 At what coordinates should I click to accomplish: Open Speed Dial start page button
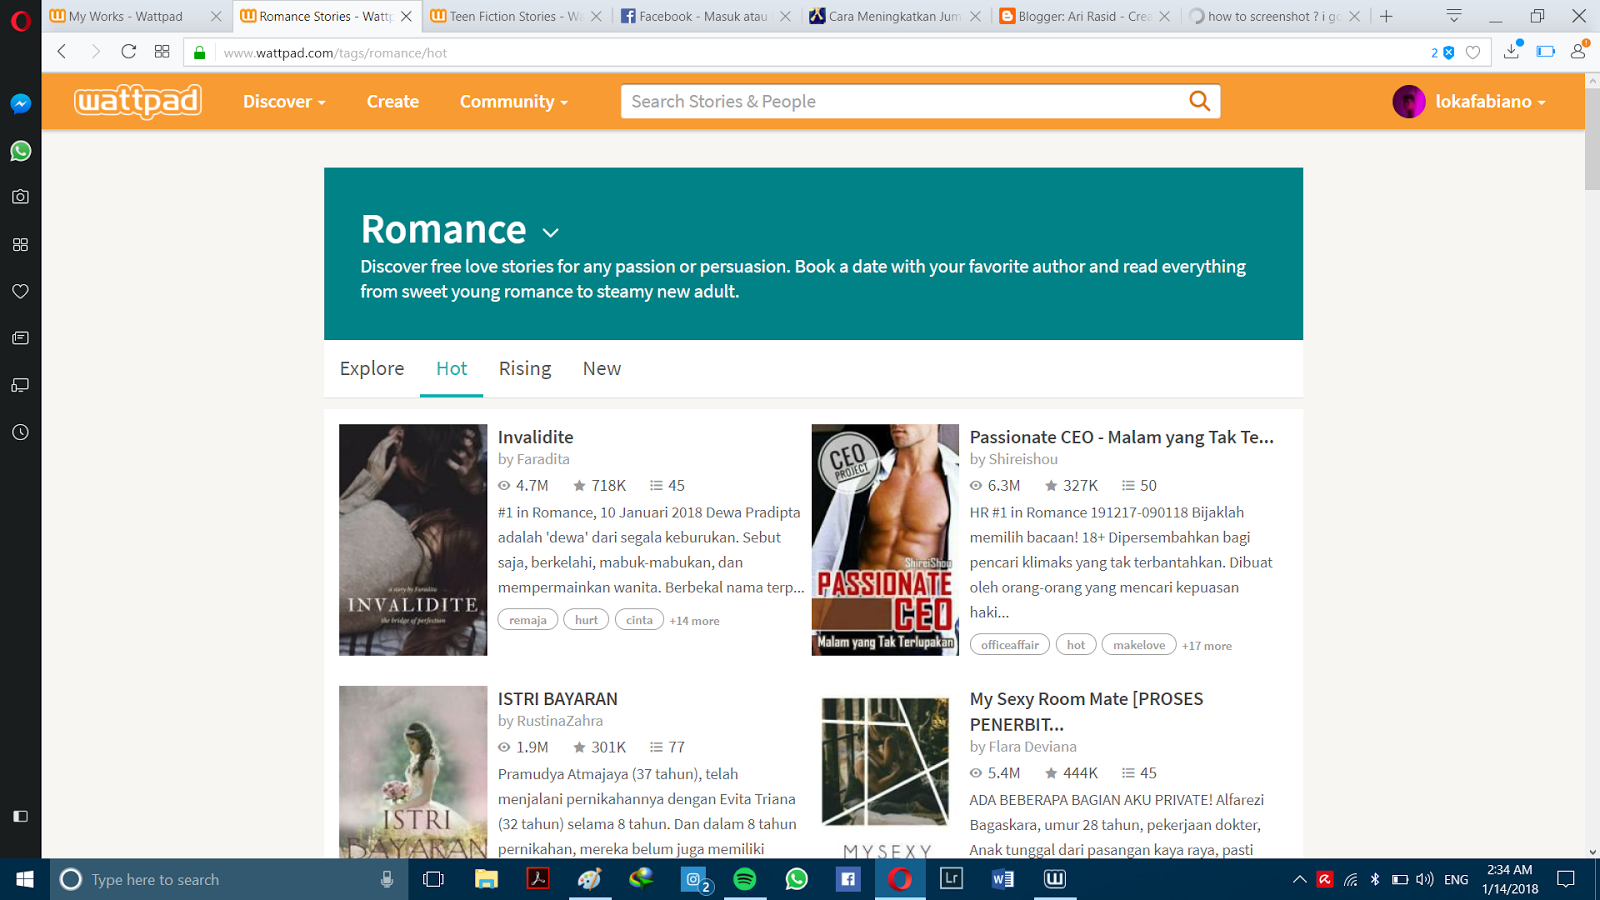click(162, 52)
